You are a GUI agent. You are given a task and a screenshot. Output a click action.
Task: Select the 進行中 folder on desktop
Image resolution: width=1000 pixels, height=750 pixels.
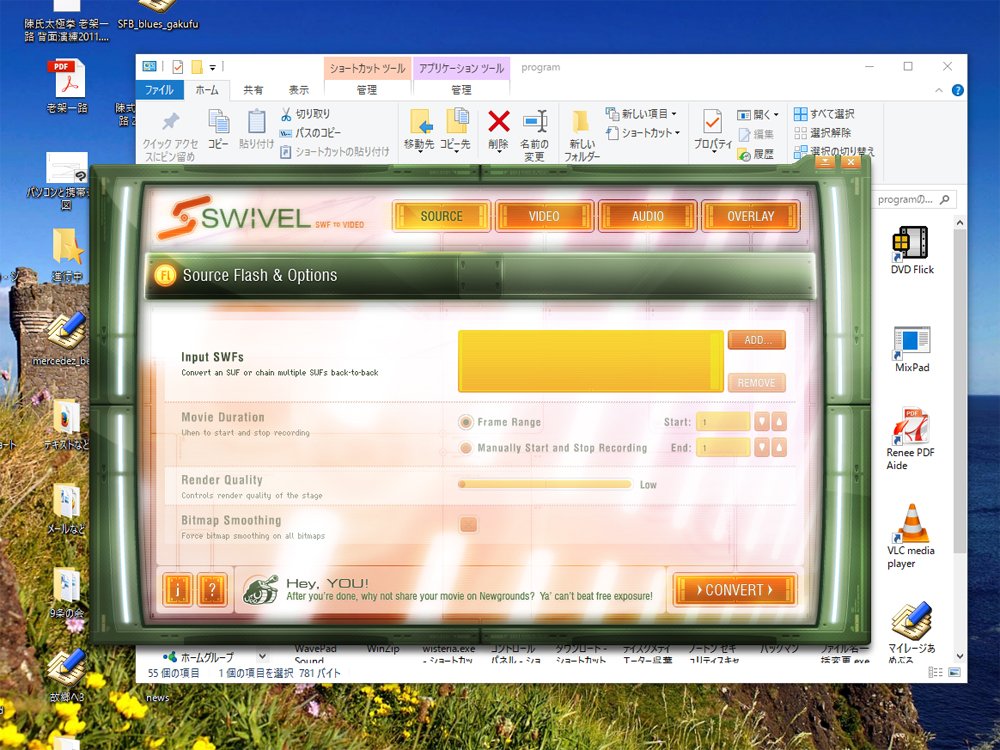click(67, 254)
